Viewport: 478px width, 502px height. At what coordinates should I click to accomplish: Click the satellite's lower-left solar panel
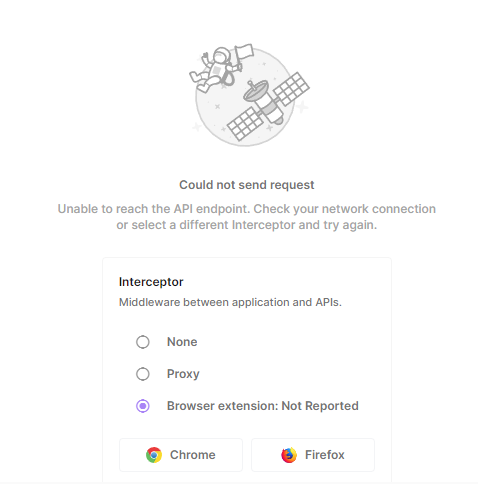pos(245,124)
